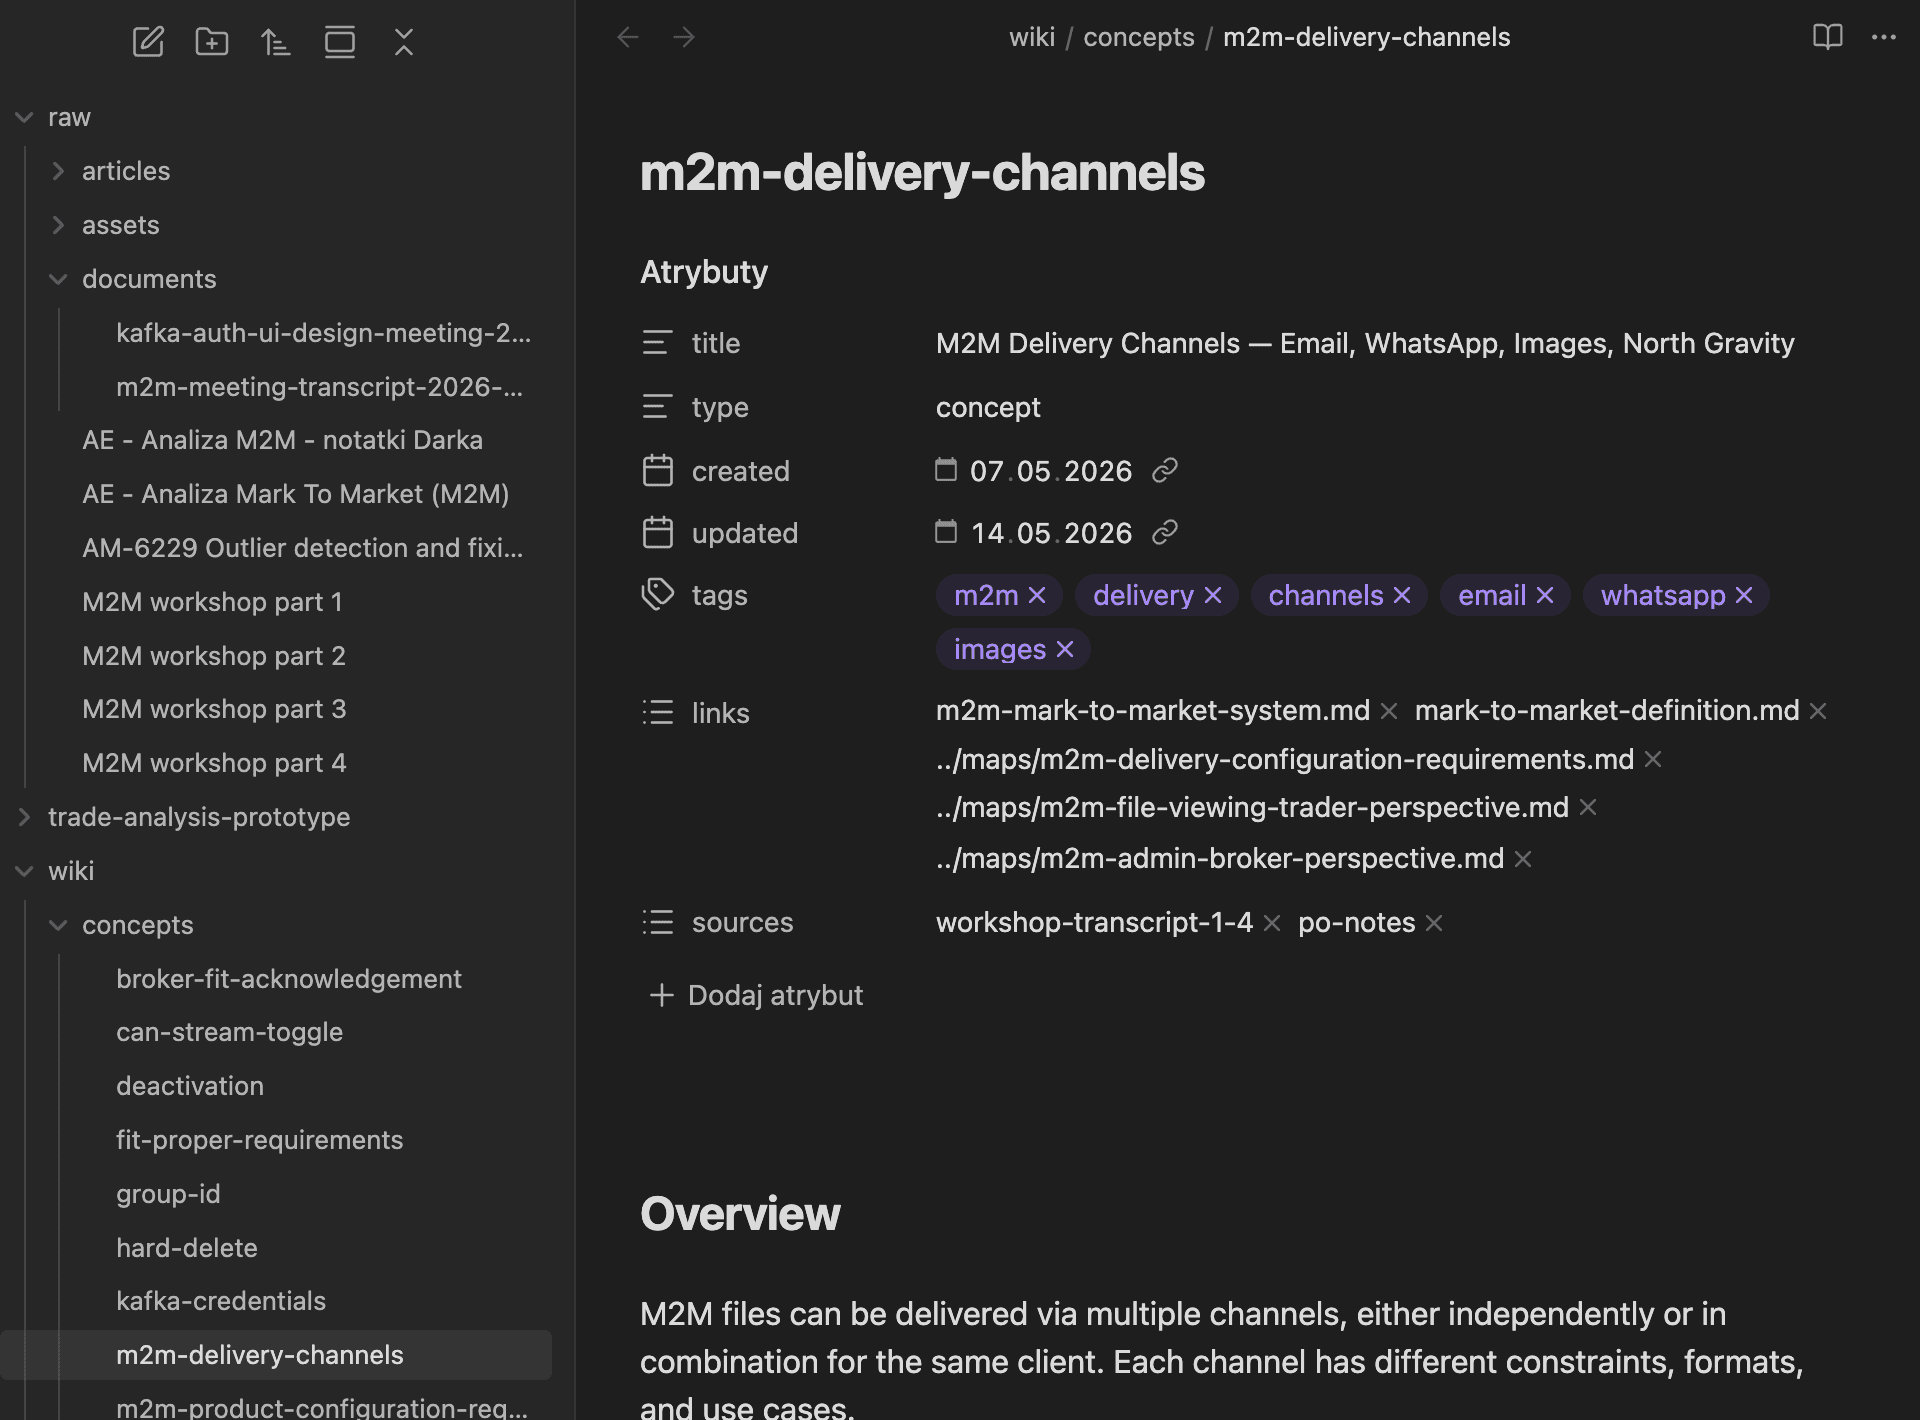
Task: Click the tags property tag icon
Action: pyautogui.click(x=657, y=594)
